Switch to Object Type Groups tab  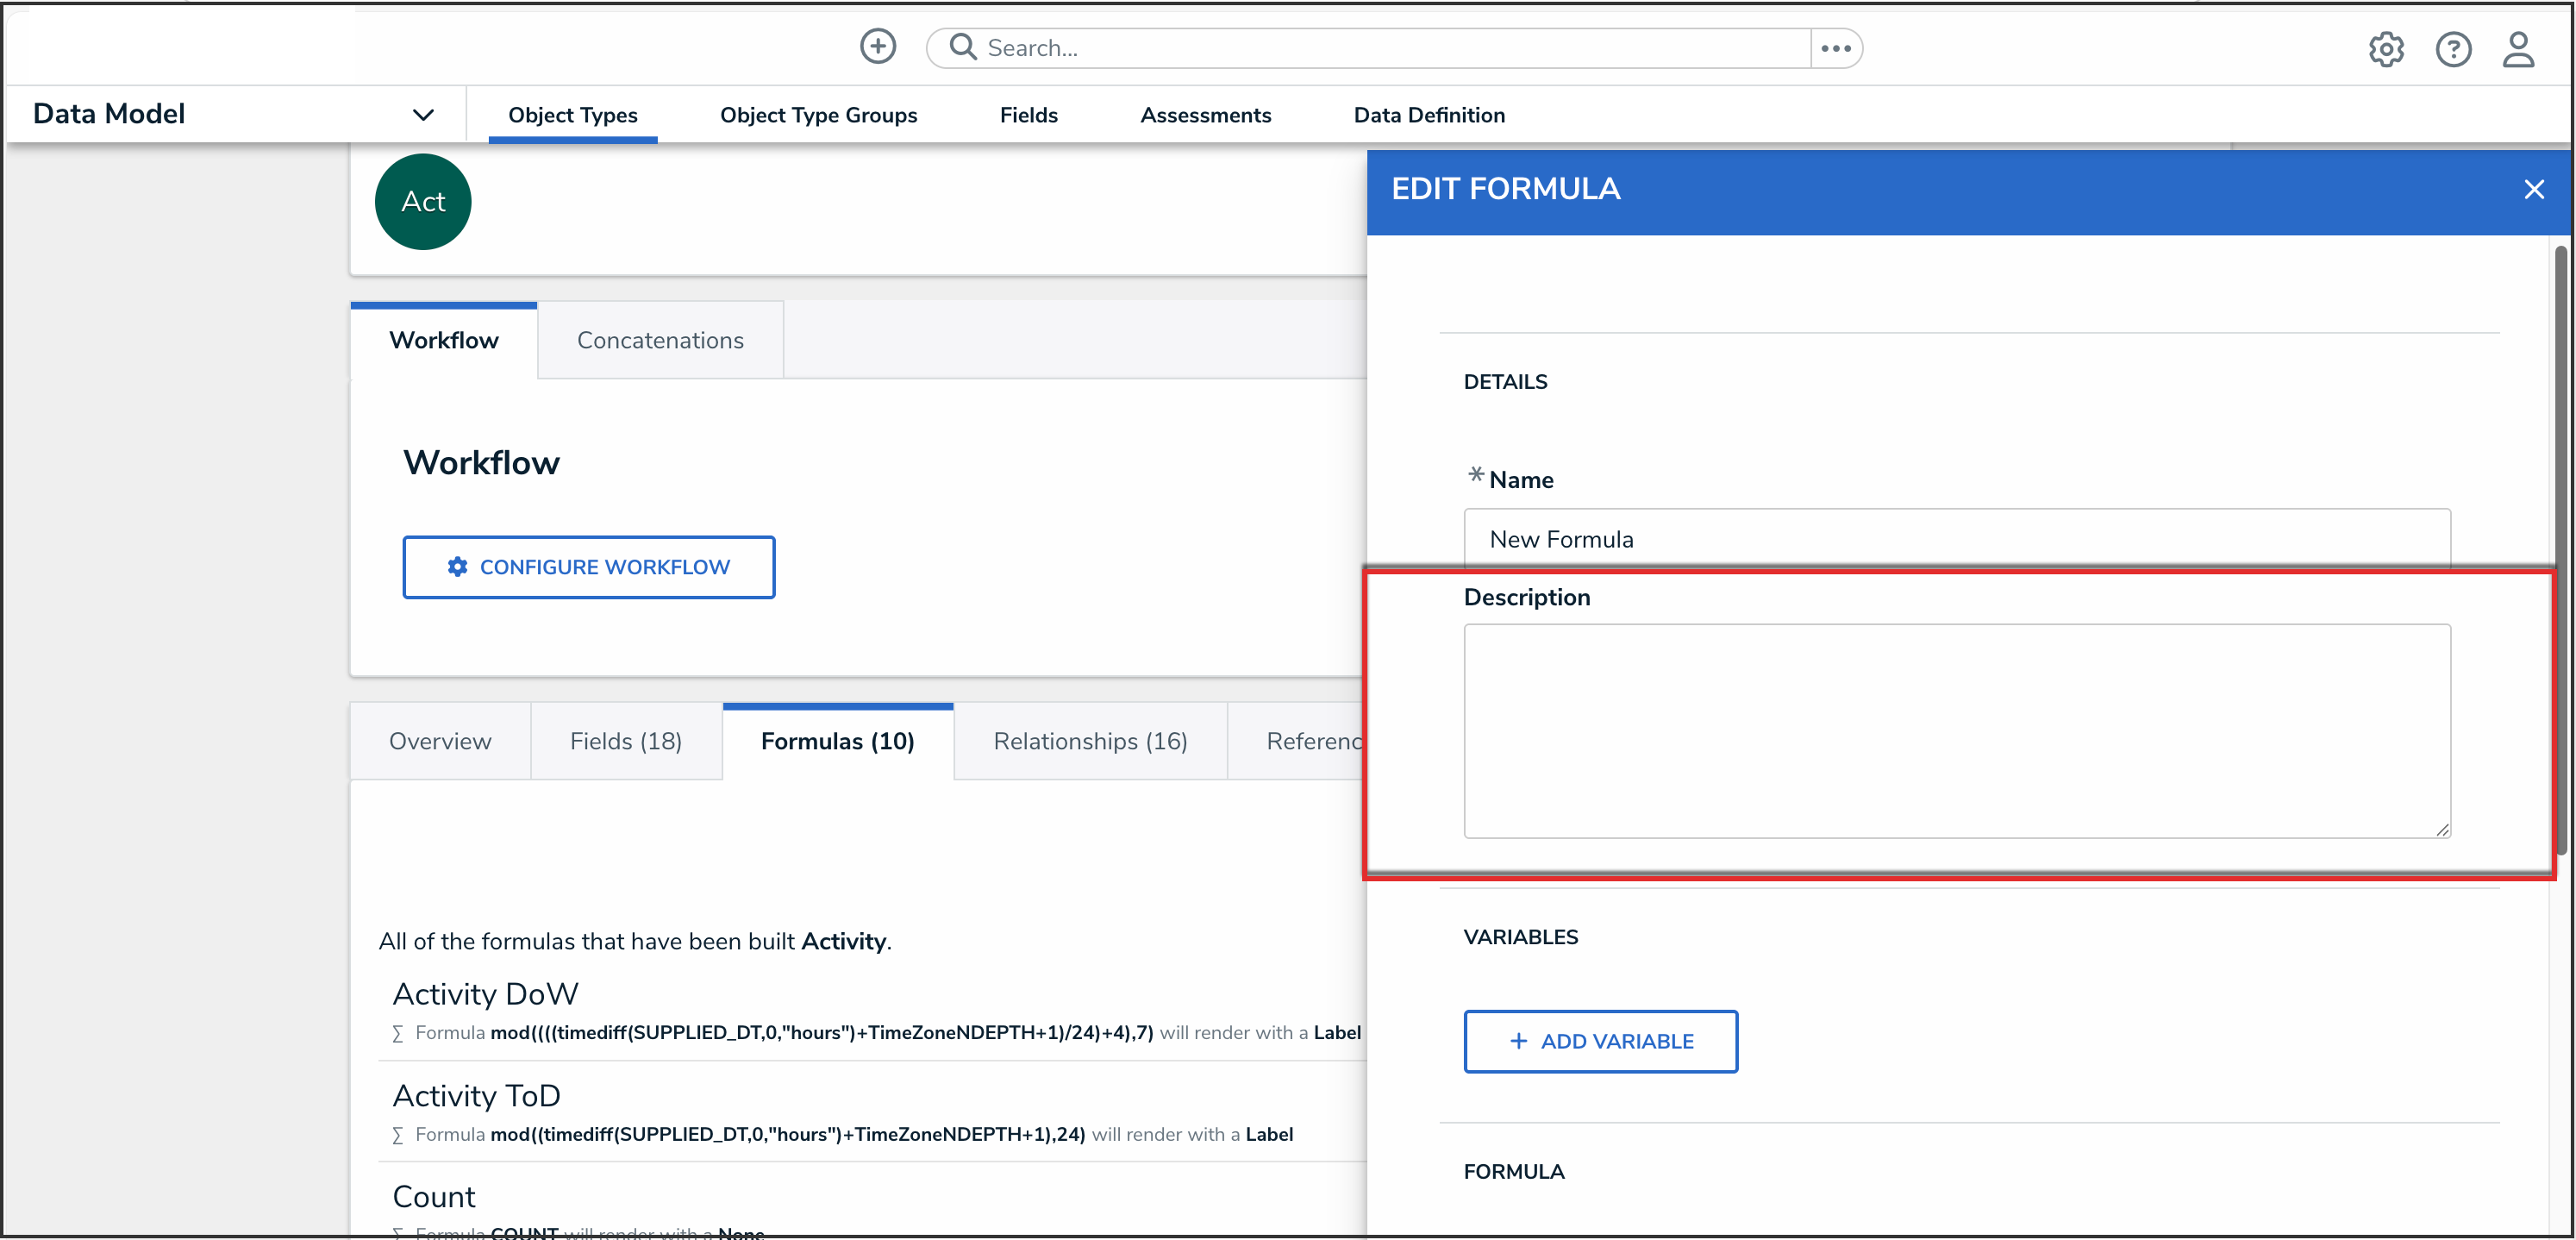coord(818,115)
